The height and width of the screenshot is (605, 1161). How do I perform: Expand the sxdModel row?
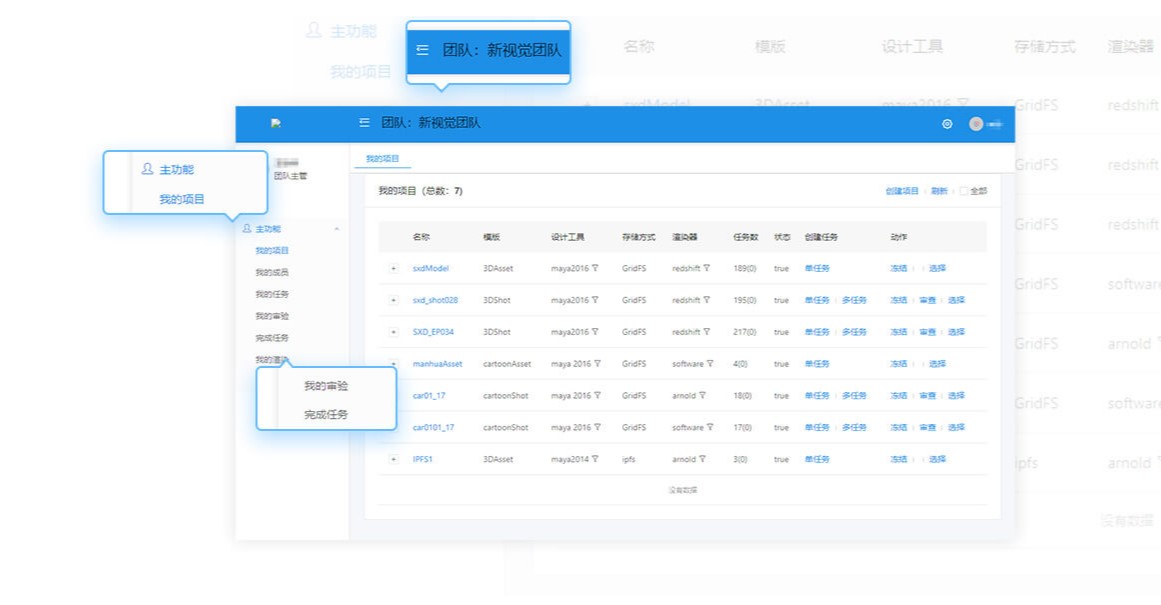(x=393, y=268)
